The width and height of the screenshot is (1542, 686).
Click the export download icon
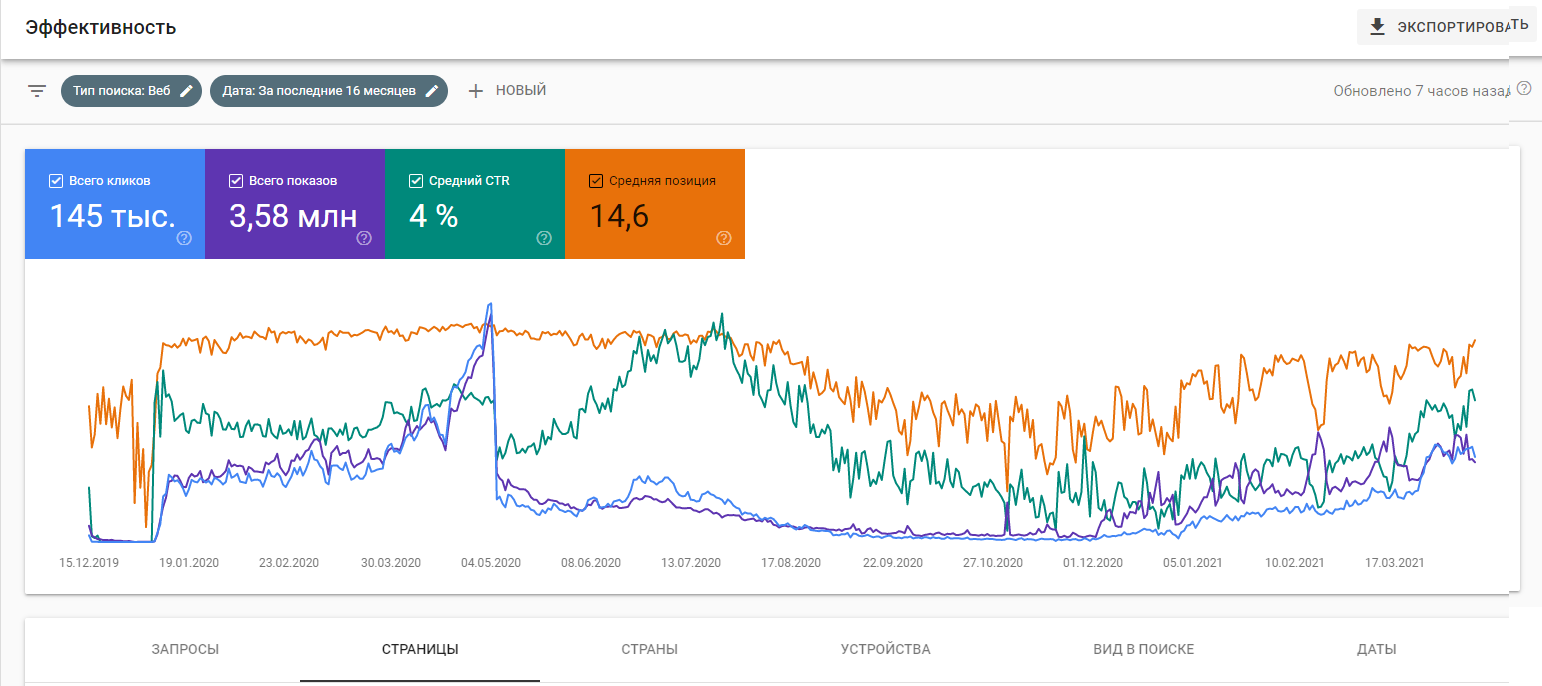click(1378, 27)
